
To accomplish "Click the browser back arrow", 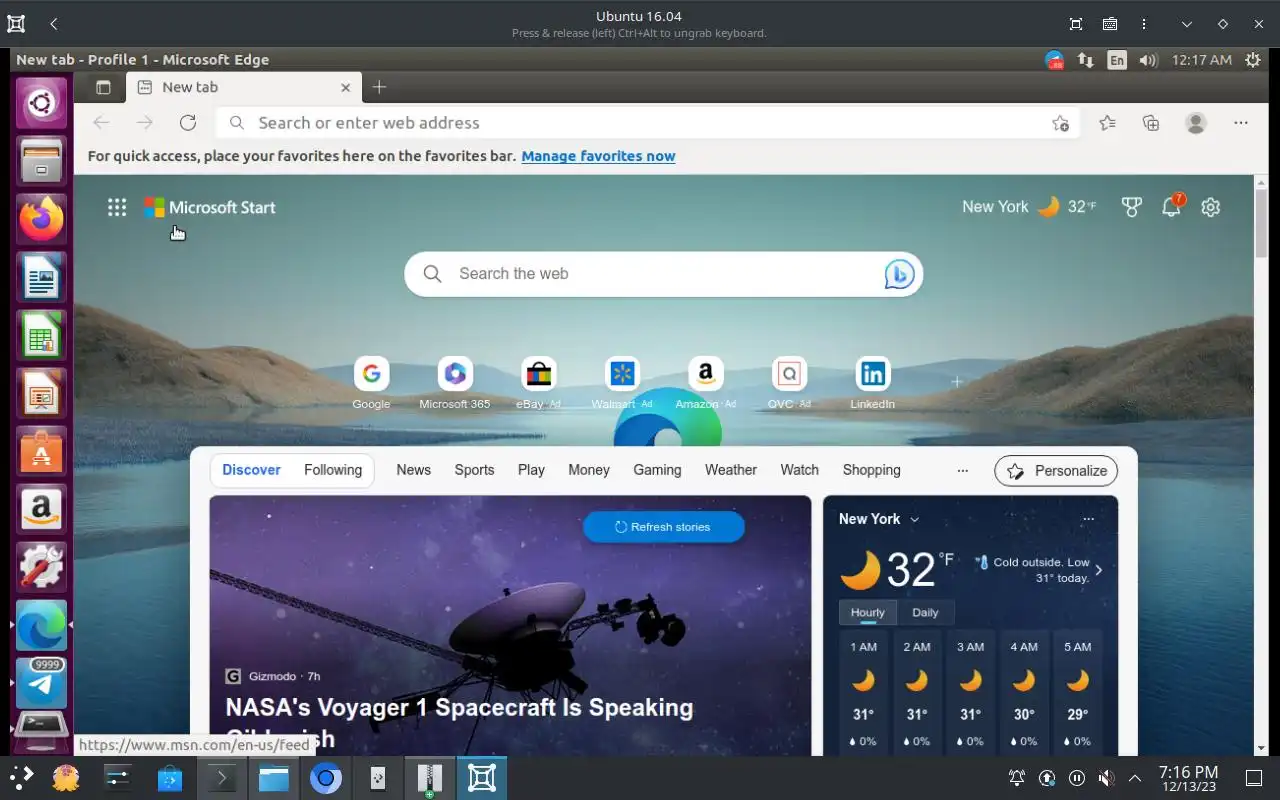I will [x=101, y=123].
